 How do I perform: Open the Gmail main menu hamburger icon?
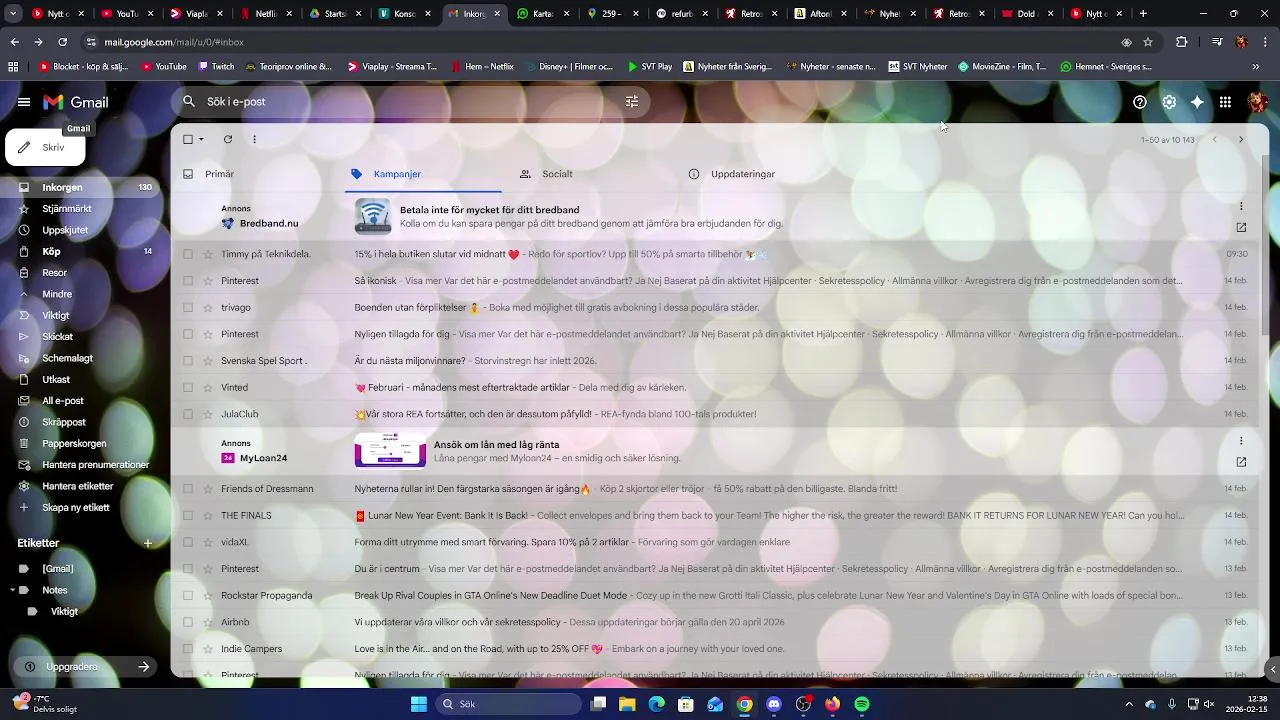24,102
